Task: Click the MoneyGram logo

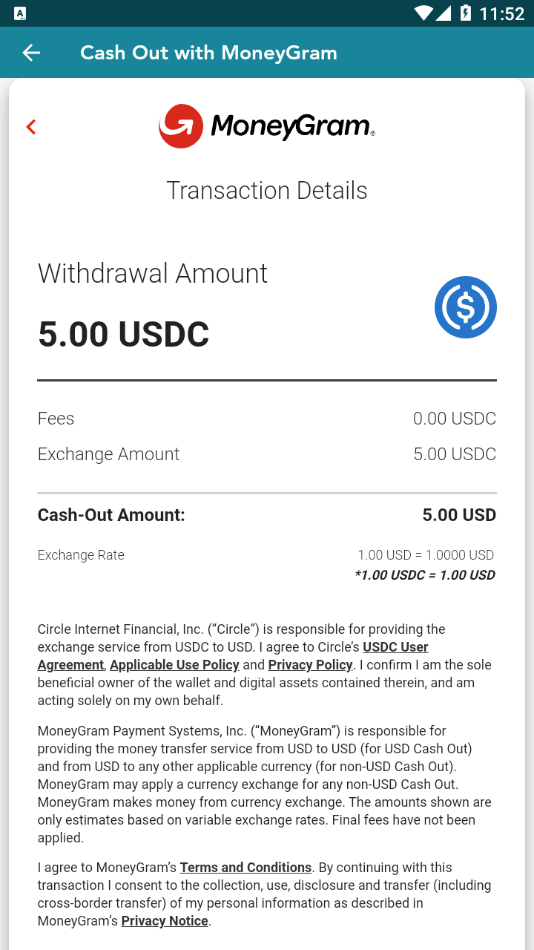Action: tap(267, 126)
